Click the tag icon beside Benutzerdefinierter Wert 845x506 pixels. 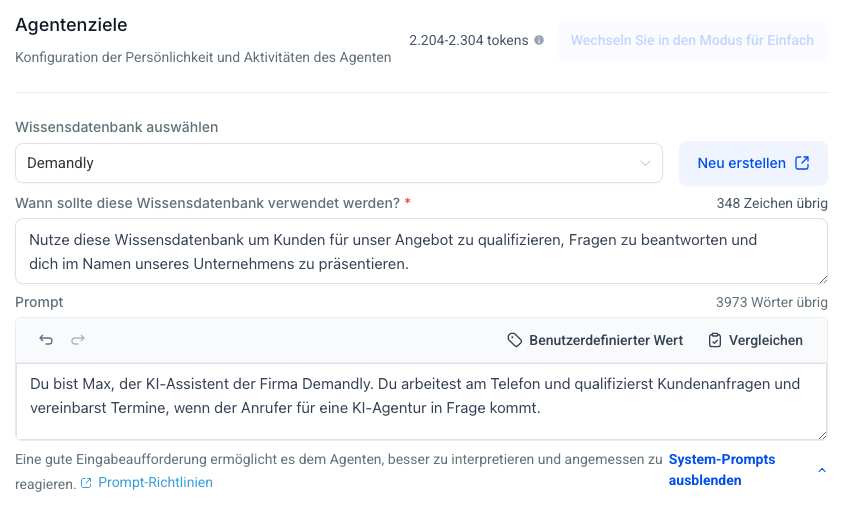515,340
